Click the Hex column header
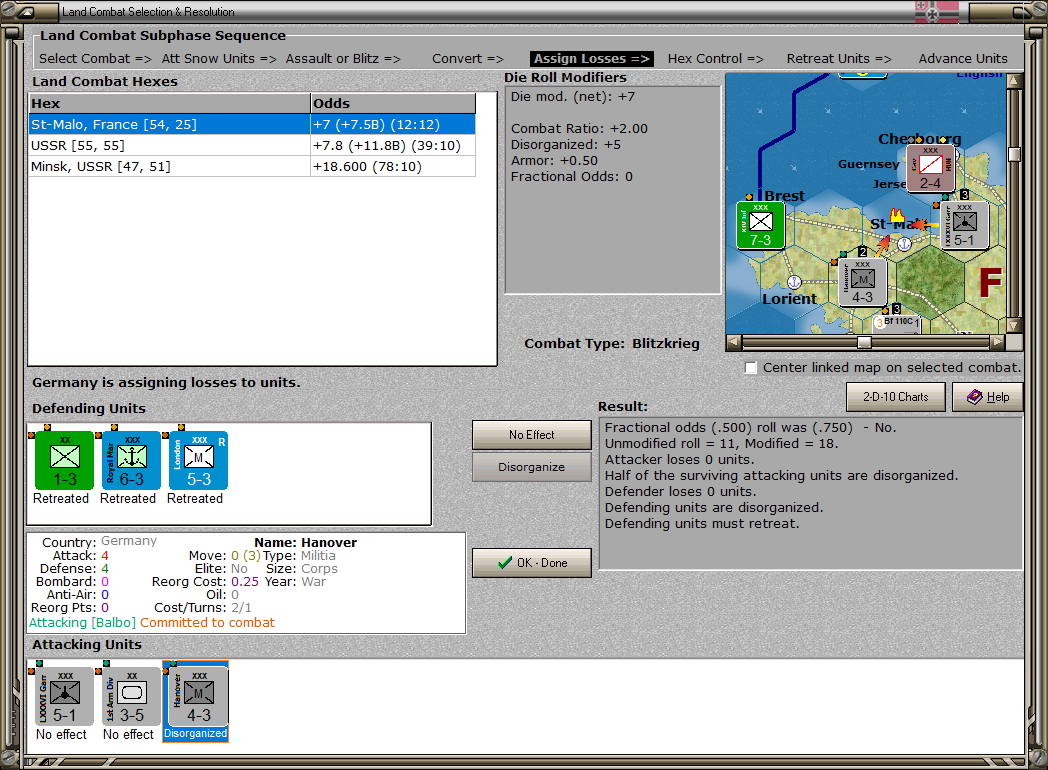The image size is (1048, 770). tap(169, 103)
